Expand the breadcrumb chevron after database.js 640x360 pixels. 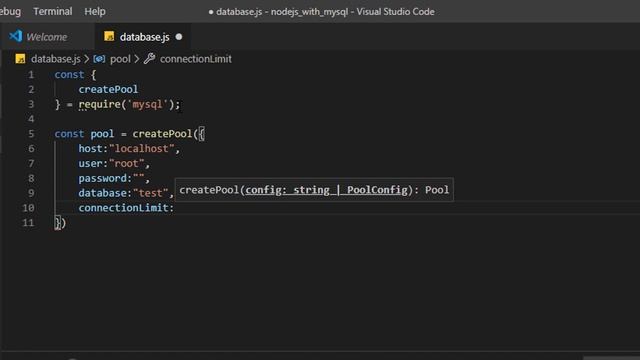point(87,59)
